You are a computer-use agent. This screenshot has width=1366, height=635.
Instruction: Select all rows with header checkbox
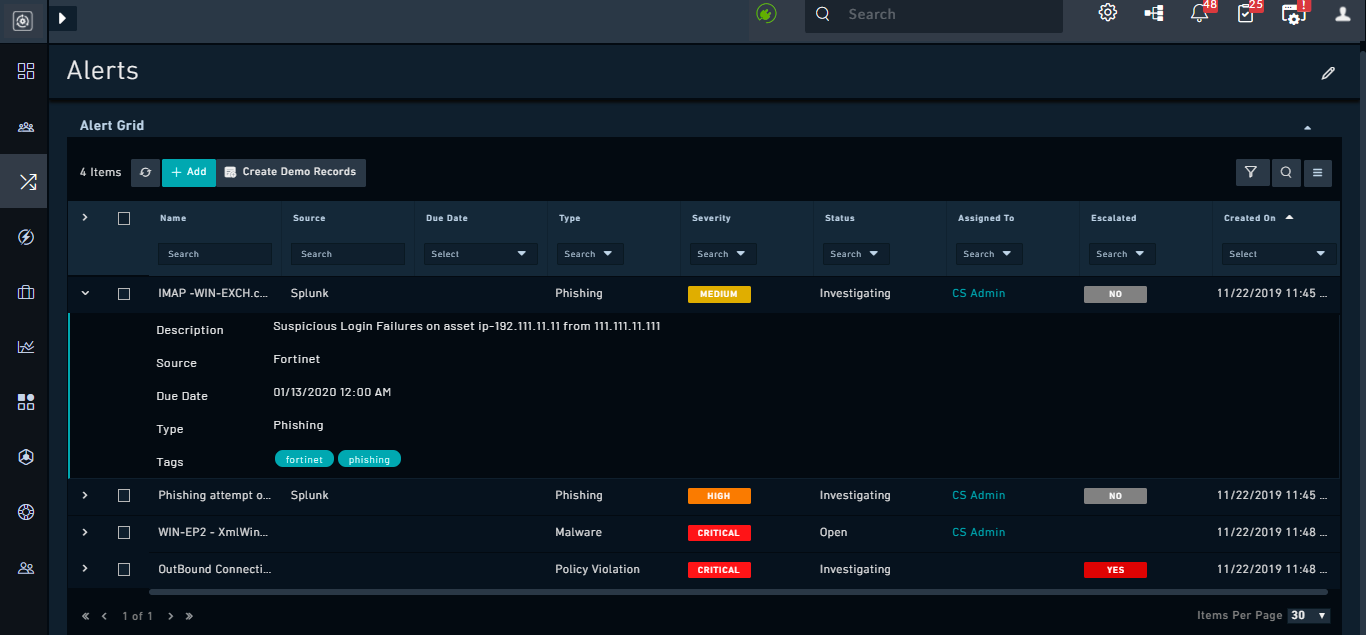(124, 218)
